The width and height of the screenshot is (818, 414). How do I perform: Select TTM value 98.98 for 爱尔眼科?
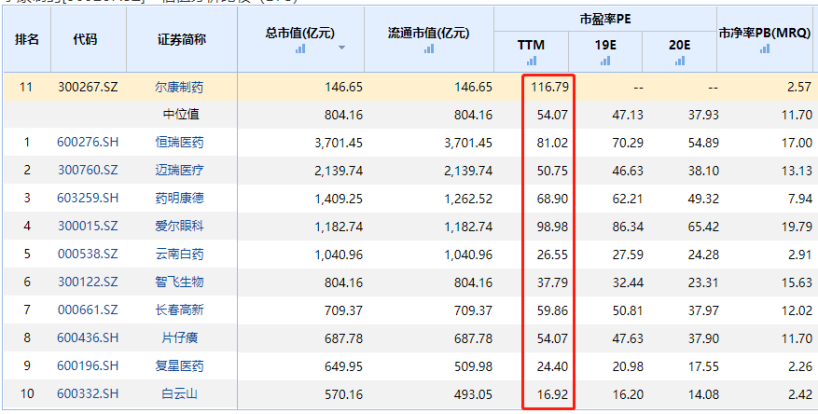click(x=552, y=226)
